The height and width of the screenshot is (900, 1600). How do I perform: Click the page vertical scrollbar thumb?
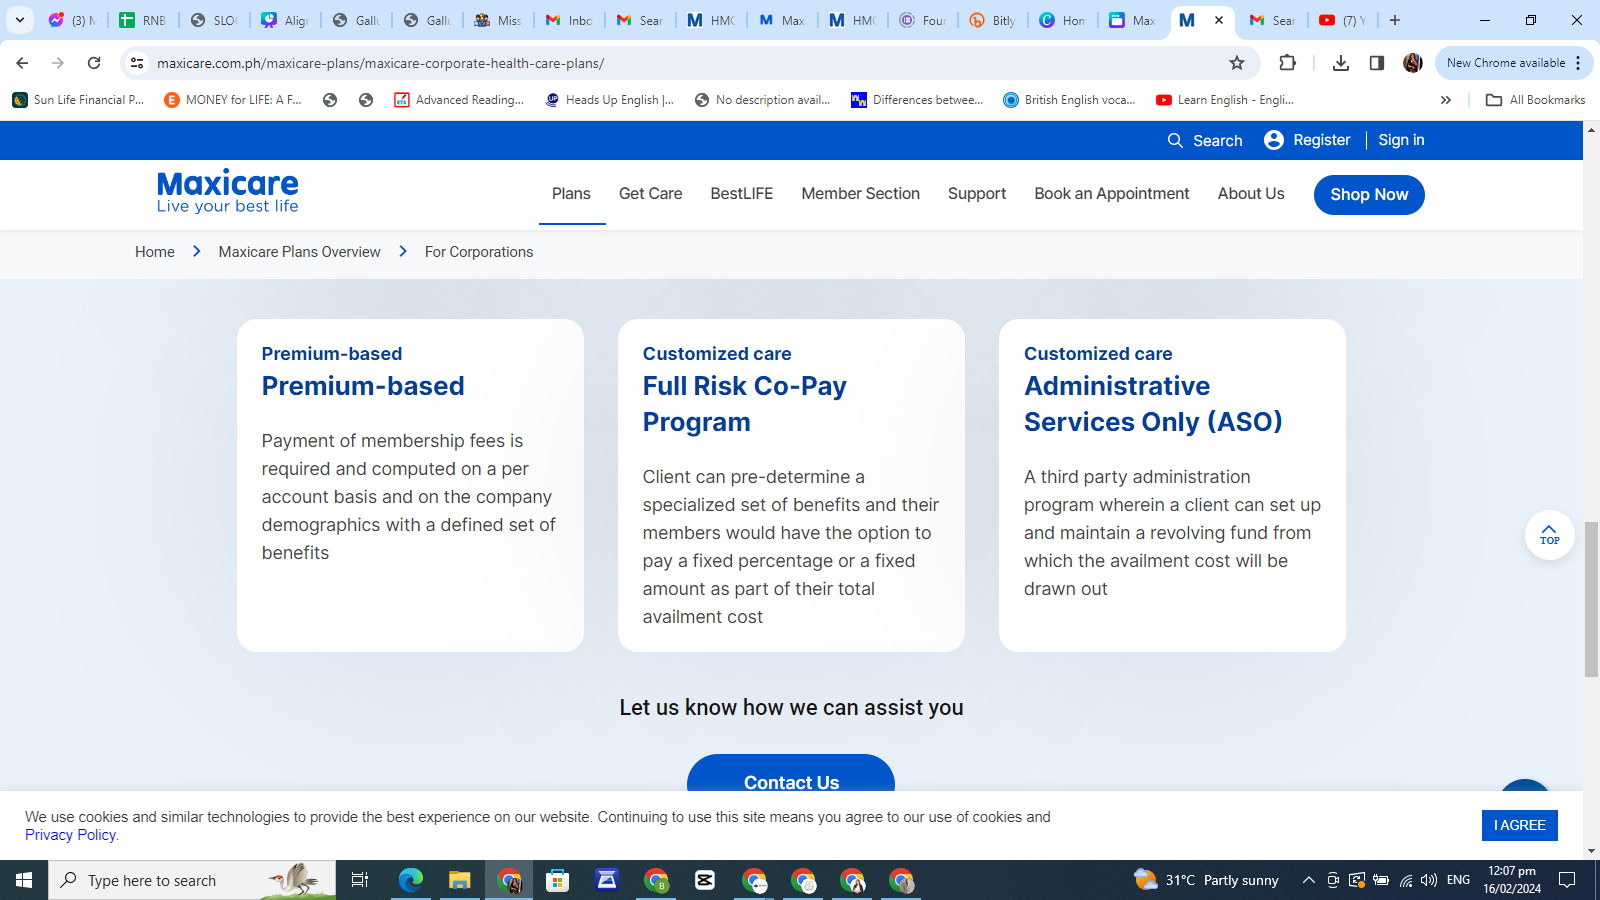click(x=1591, y=600)
